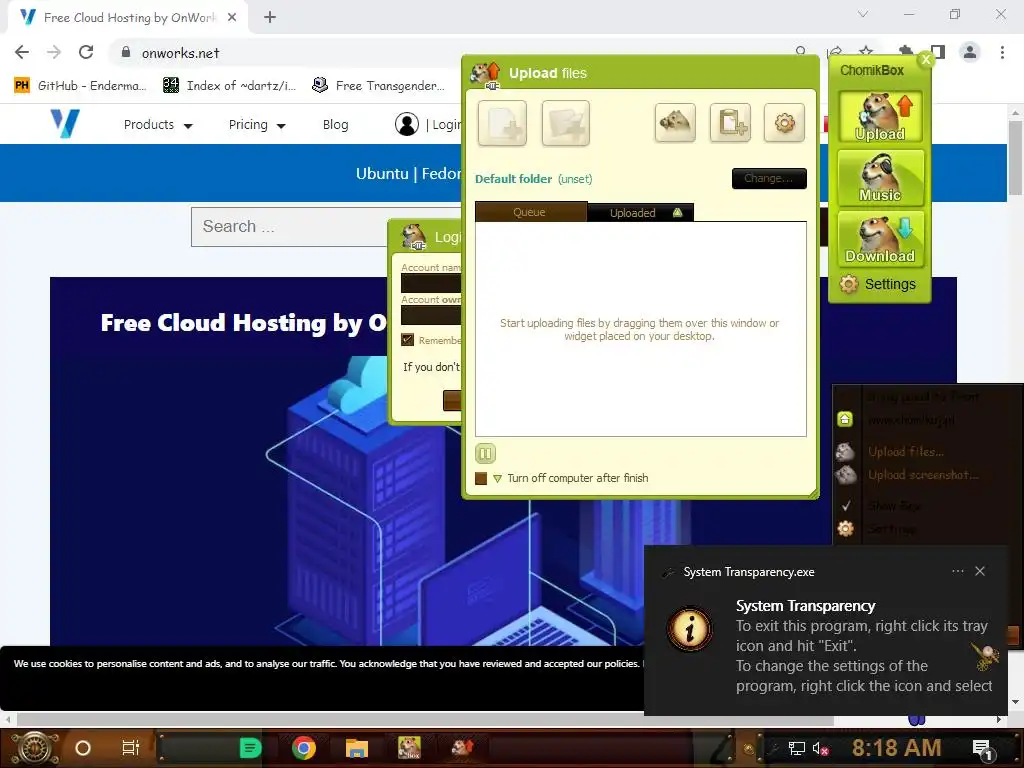1024x768 pixels.
Task: Open the tab search chevron in Chrome
Action: pos(863,14)
